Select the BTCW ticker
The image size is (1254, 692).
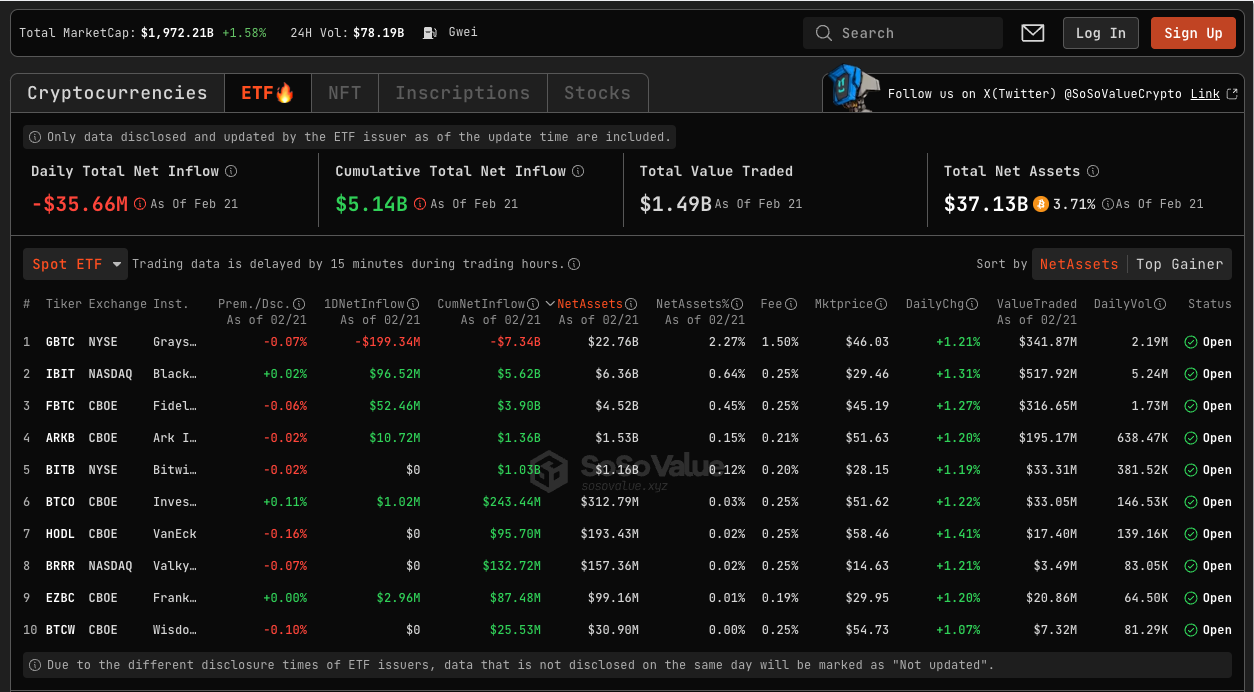pyautogui.click(x=60, y=630)
